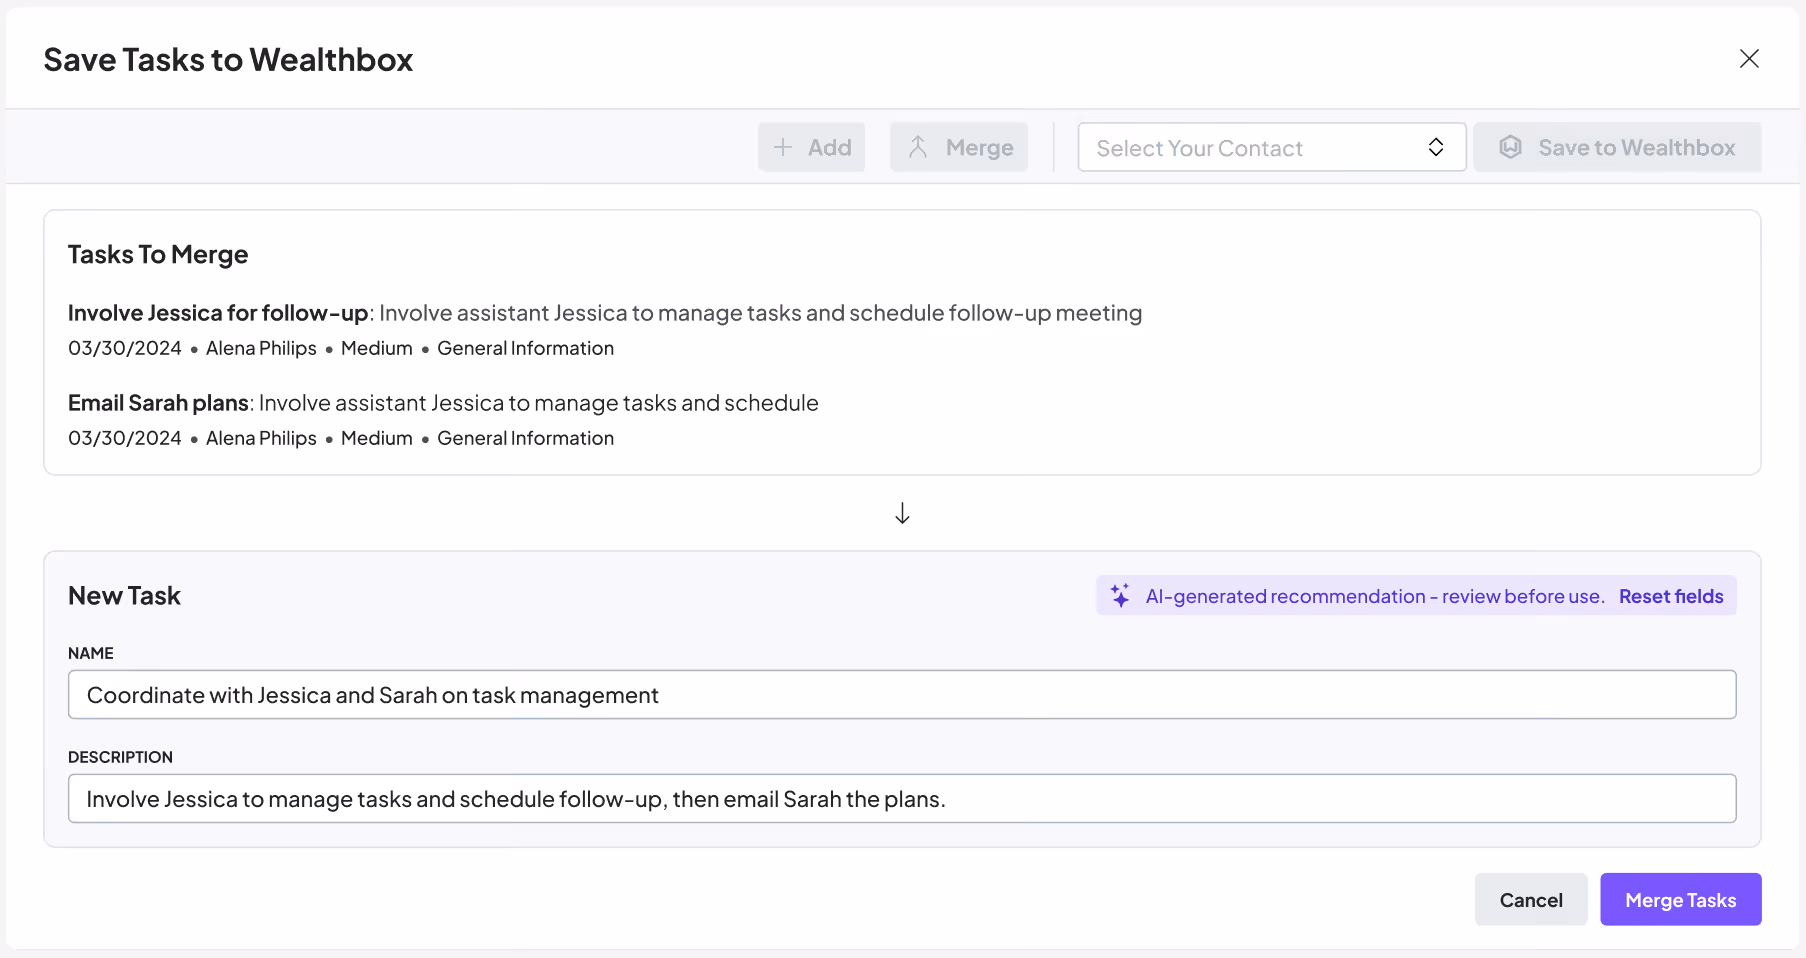Click the NAME field label

(x=91, y=653)
